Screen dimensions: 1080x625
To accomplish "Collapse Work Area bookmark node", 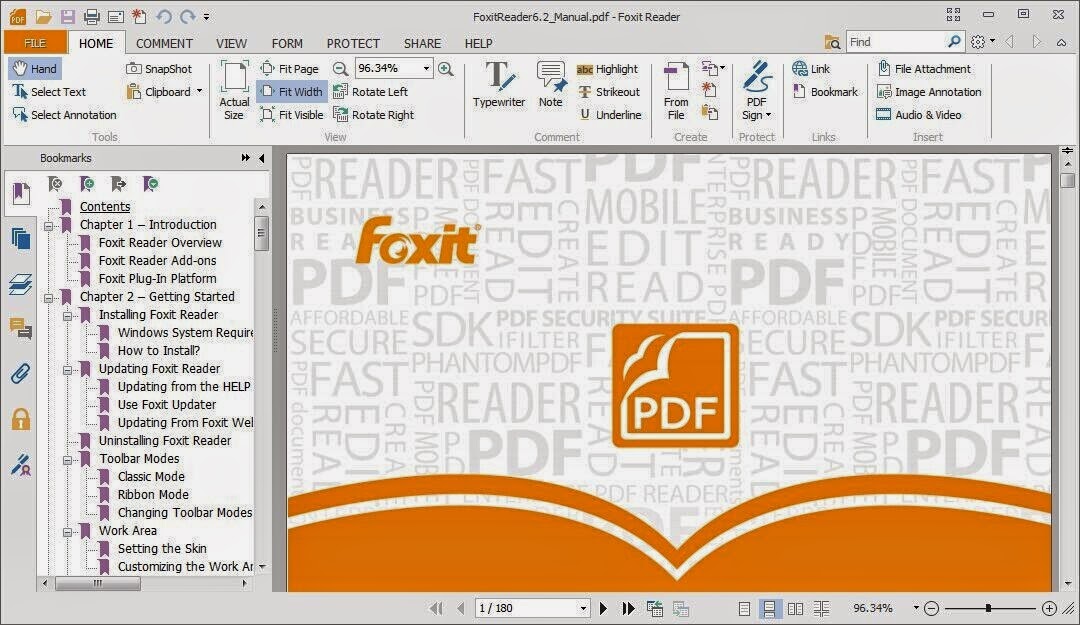I will click(68, 531).
